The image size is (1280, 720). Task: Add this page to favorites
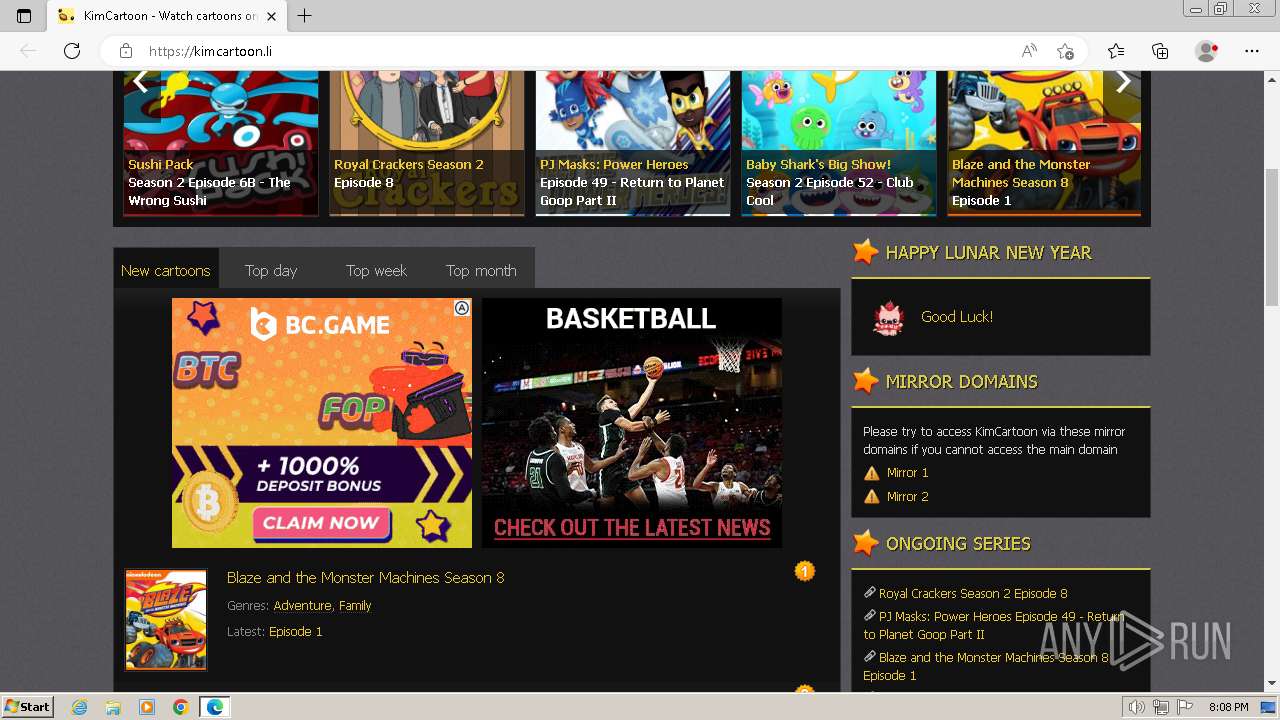point(1066,51)
